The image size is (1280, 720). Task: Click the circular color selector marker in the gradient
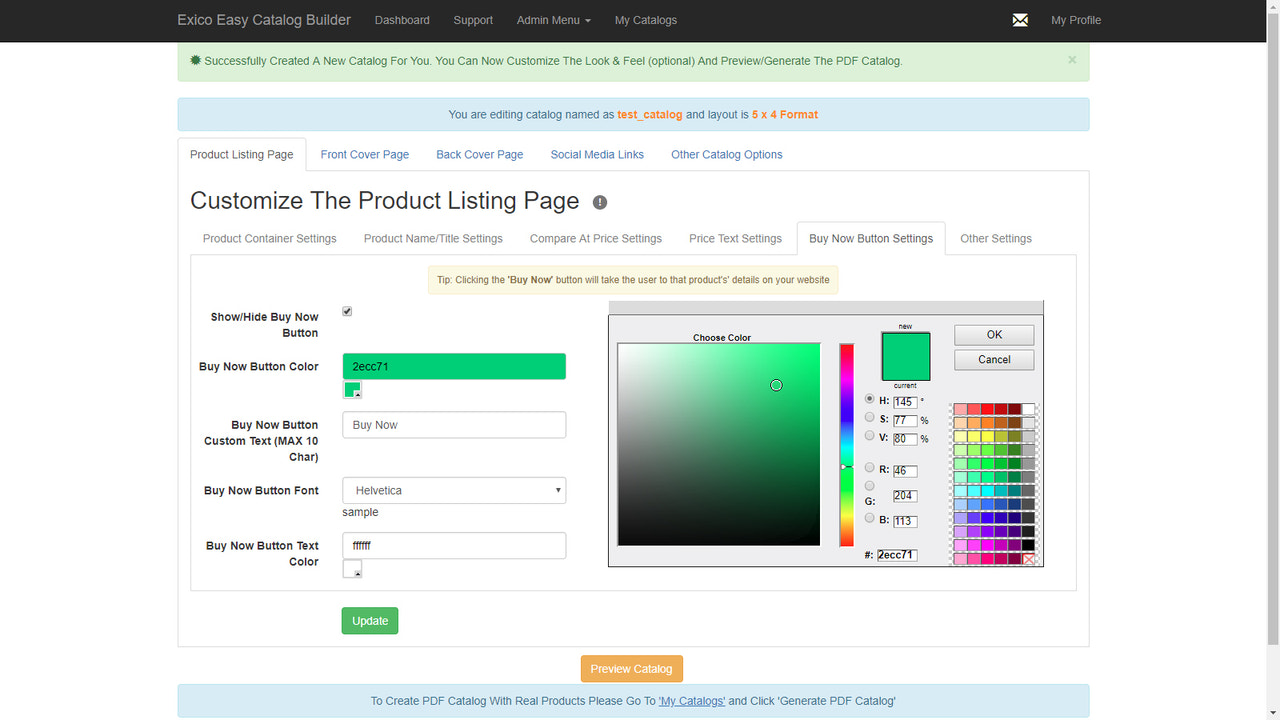[776, 385]
